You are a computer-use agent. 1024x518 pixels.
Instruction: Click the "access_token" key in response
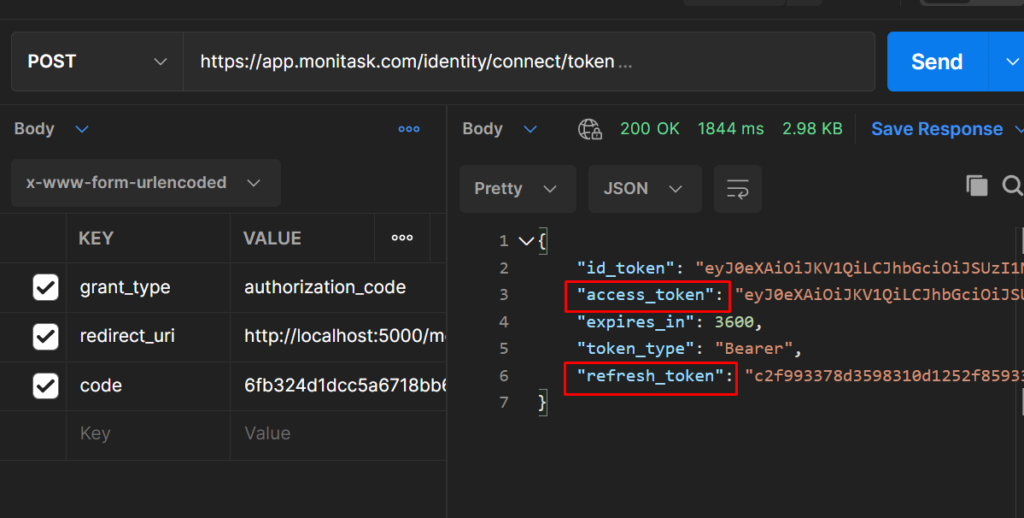(x=645, y=295)
